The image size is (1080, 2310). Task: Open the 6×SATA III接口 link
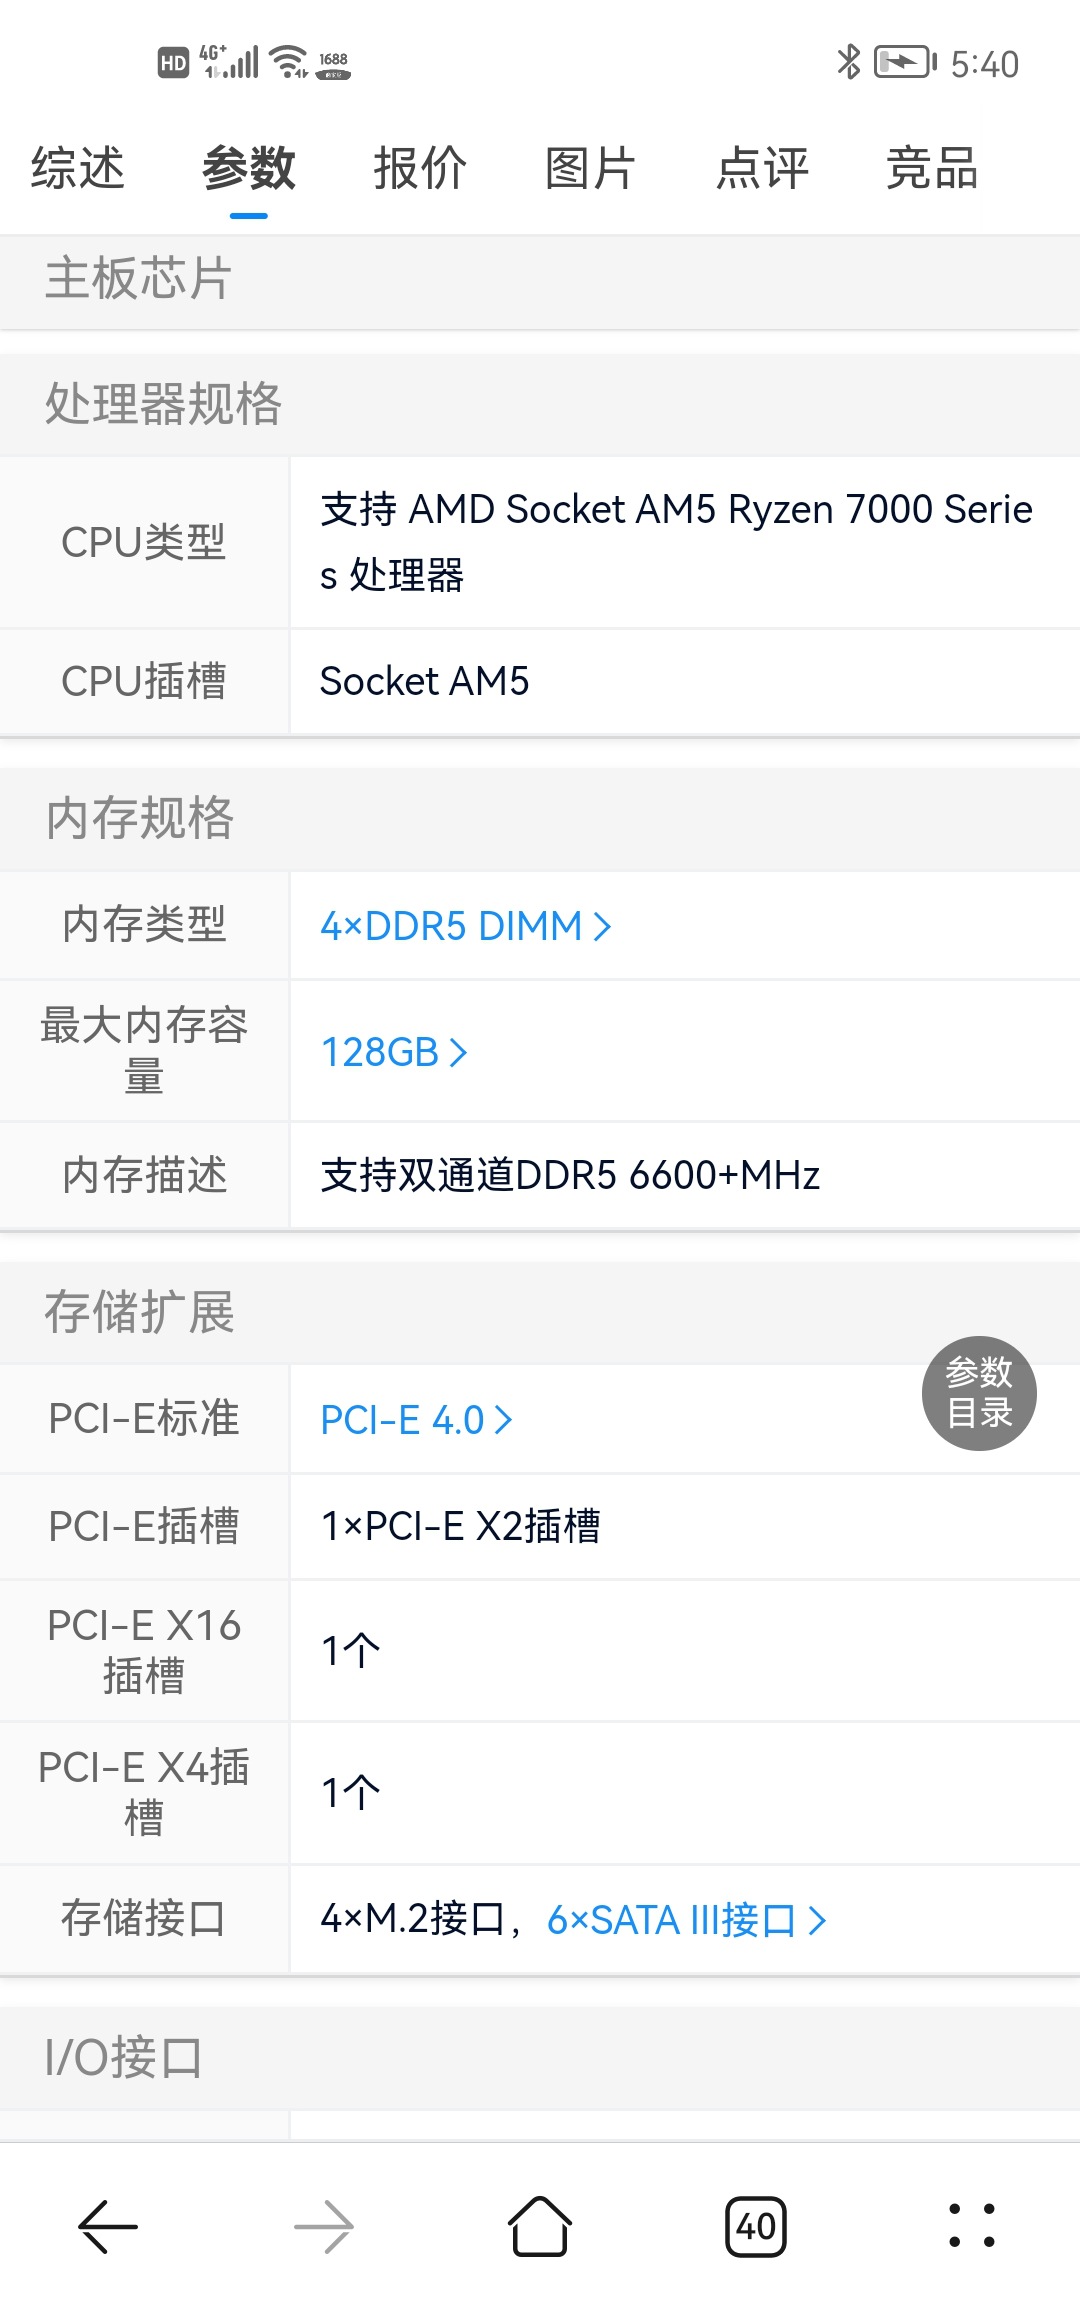pyautogui.click(x=686, y=1920)
